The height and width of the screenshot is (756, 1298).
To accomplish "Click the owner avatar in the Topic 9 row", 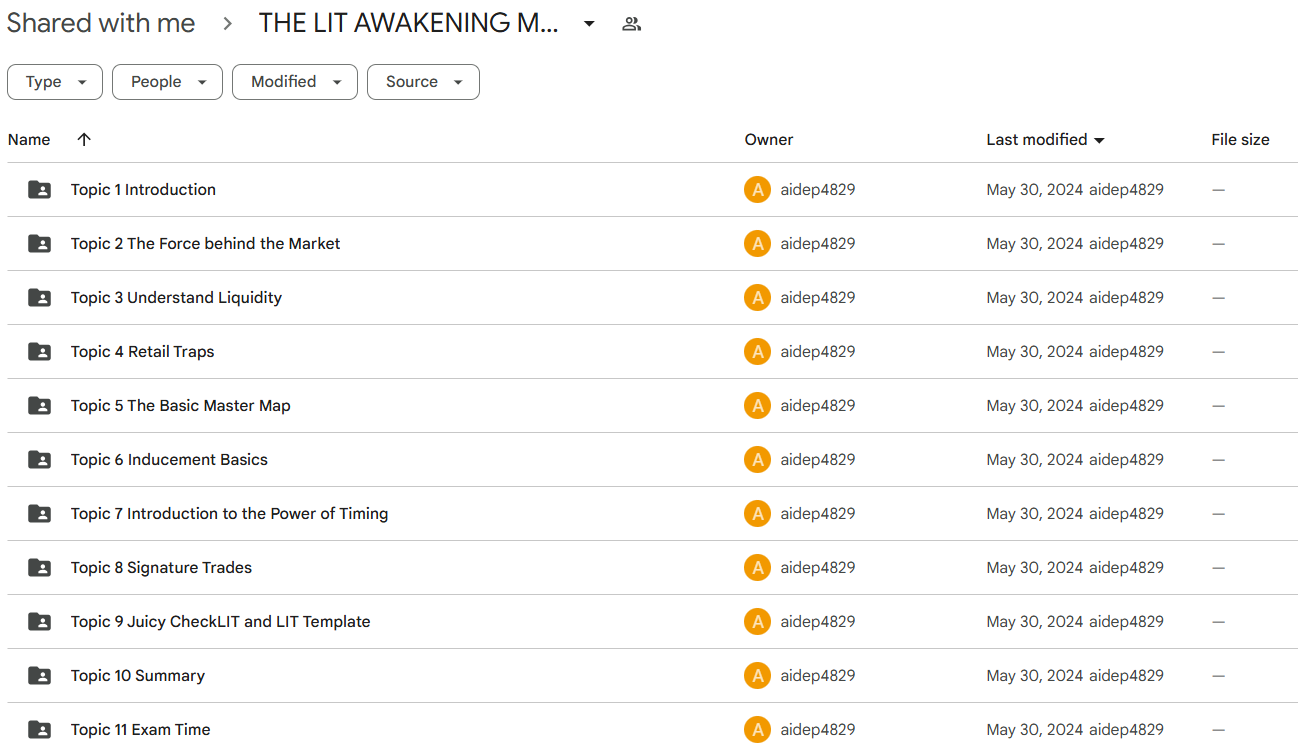I will pos(758,621).
